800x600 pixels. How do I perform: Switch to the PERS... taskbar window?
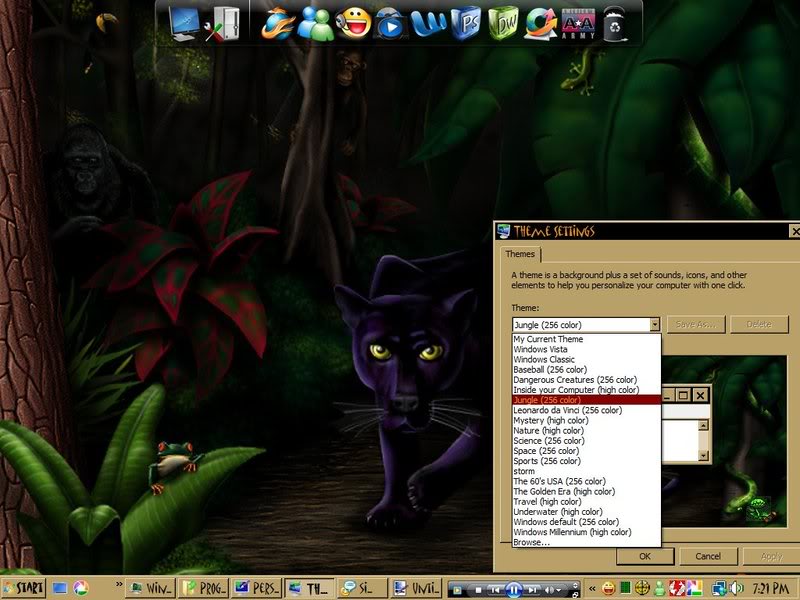[257, 588]
